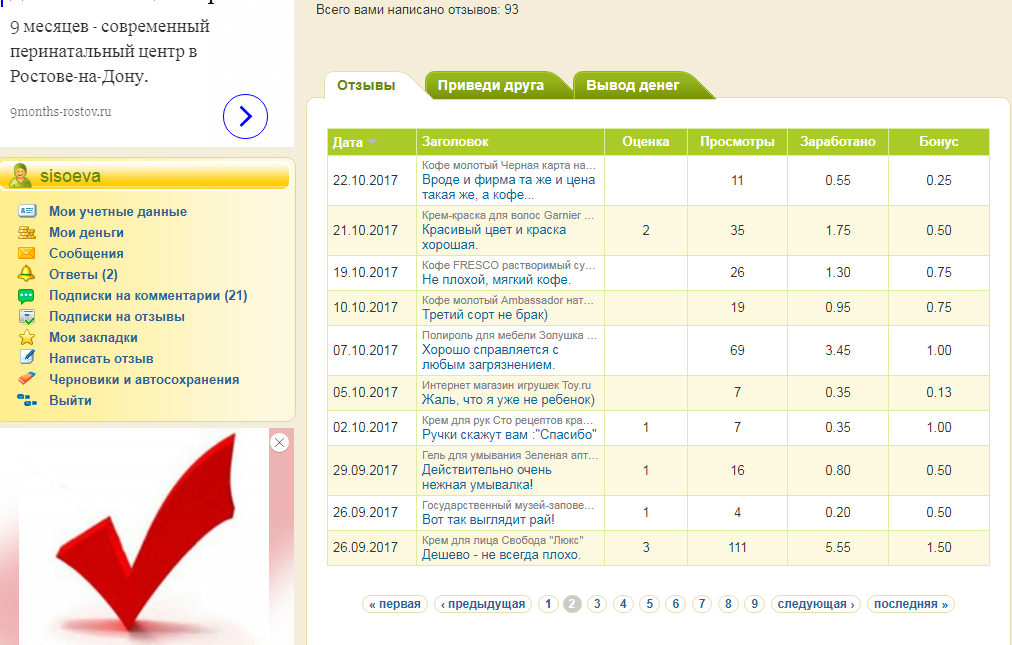
Task: Open review 'Хорошо справляется с любым загрязнением'
Action: point(490,357)
